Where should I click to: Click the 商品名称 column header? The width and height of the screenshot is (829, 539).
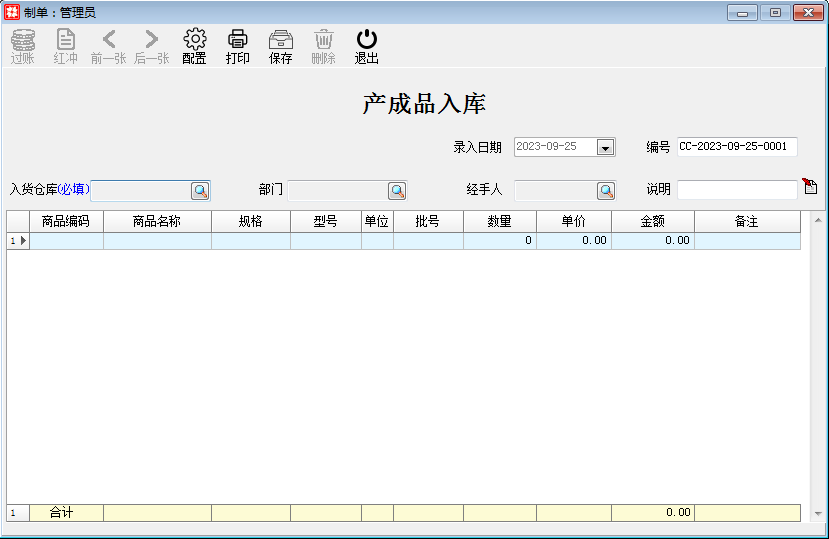[157, 222]
